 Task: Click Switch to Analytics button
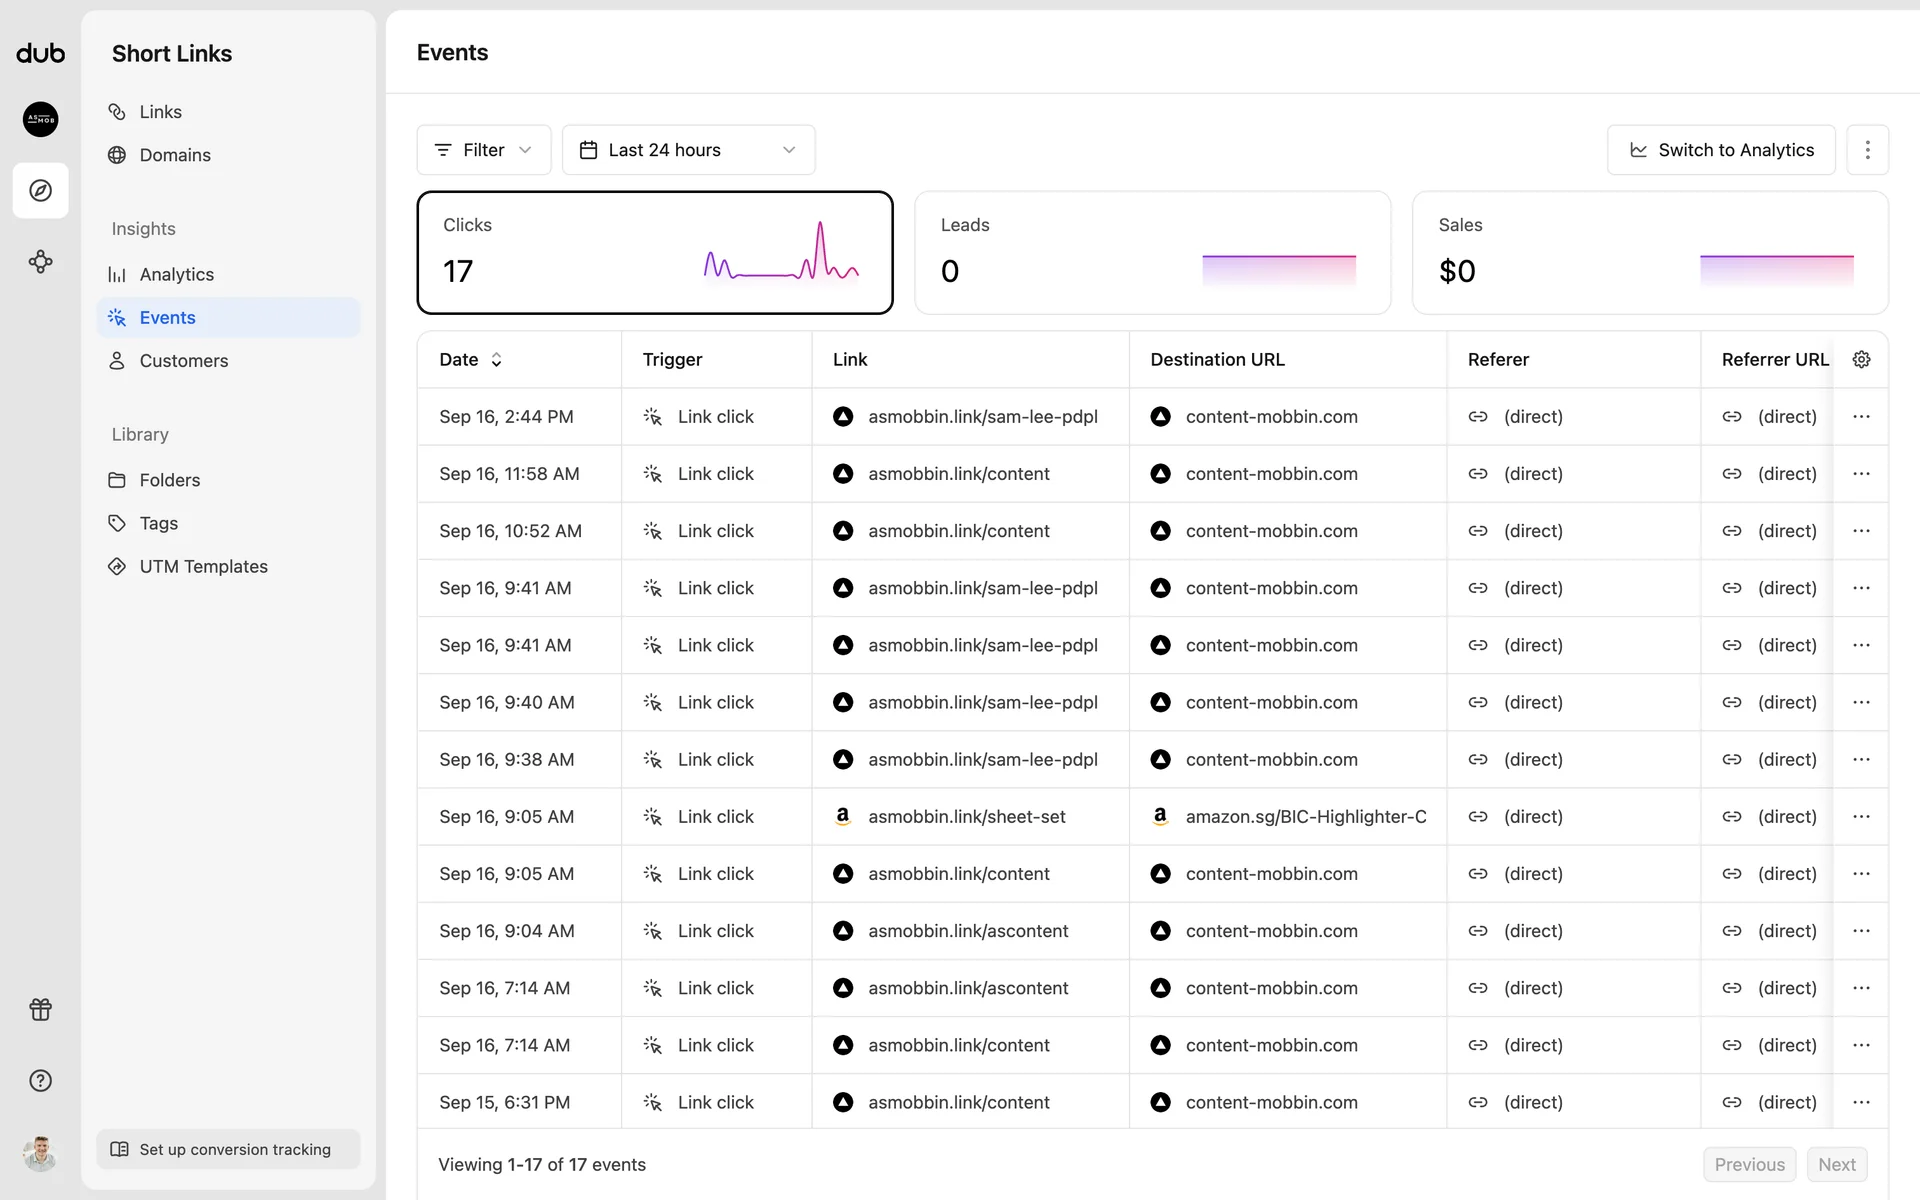pyautogui.click(x=1721, y=150)
